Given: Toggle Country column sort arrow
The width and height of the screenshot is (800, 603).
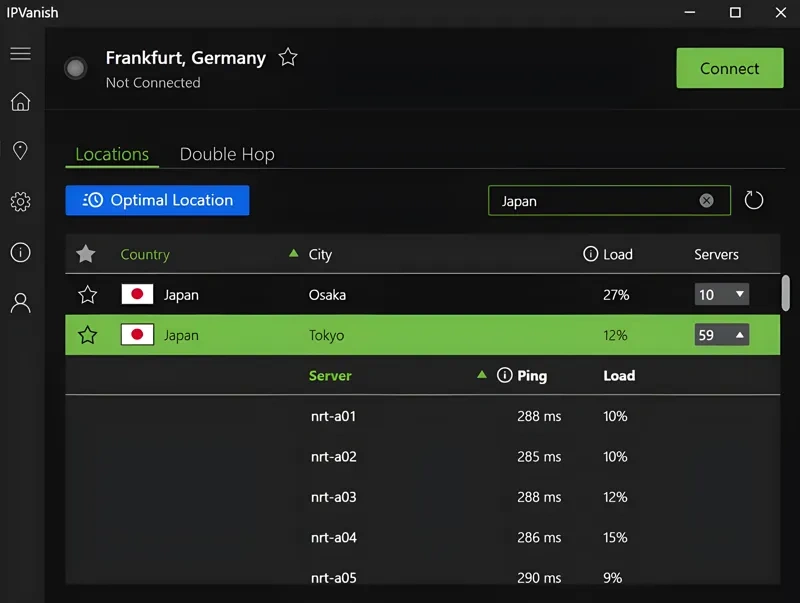Looking at the screenshot, I should (x=293, y=253).
